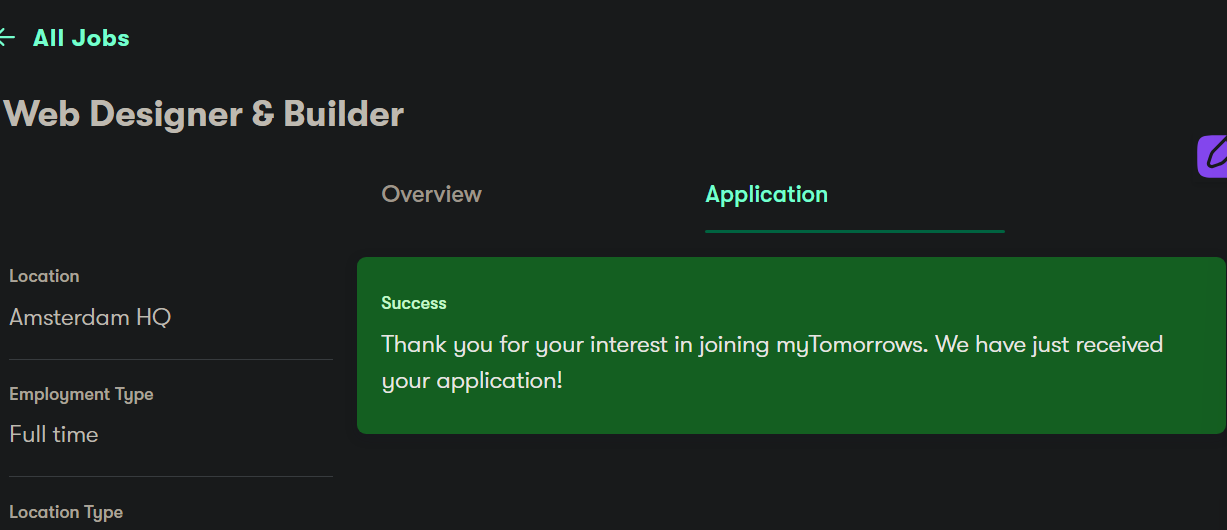Click the Location field label
Viewport: 1227px width, 530px height.
(x=44, y=276)
